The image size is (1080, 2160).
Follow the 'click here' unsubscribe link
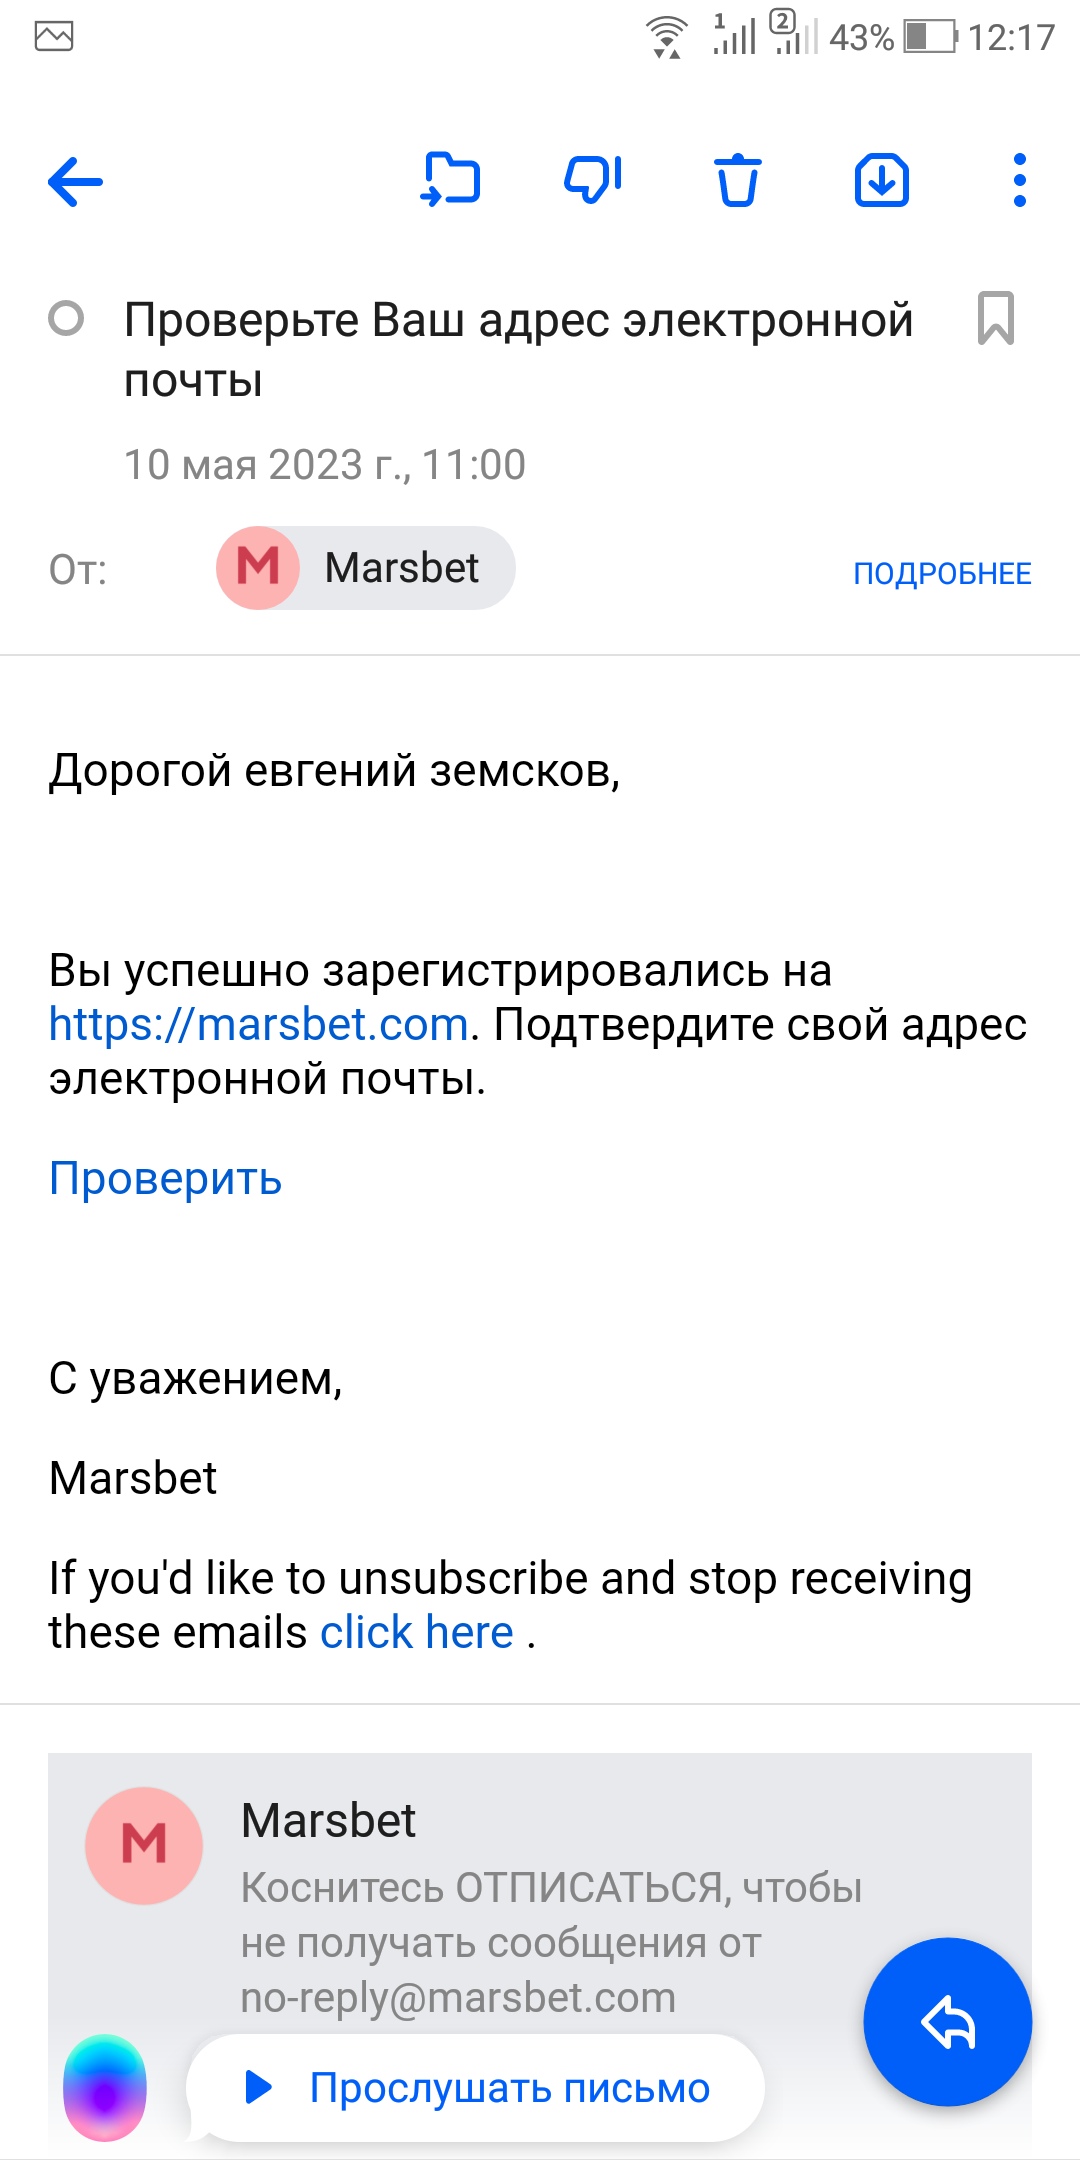416,1633
